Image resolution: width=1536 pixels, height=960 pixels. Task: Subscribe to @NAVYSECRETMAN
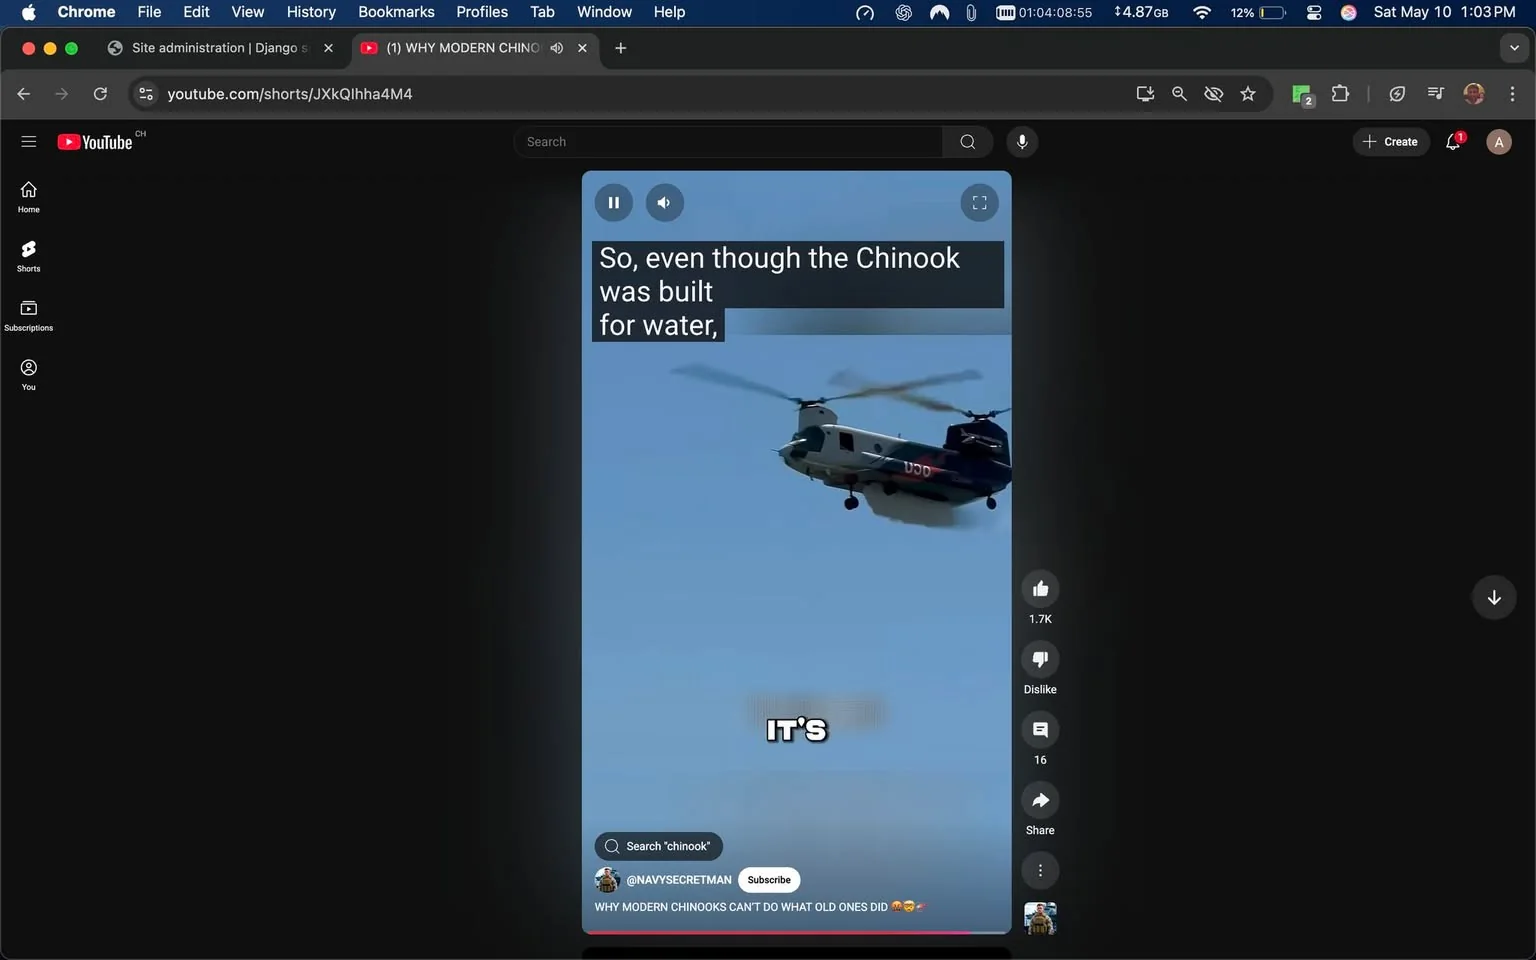pos(769,880)
